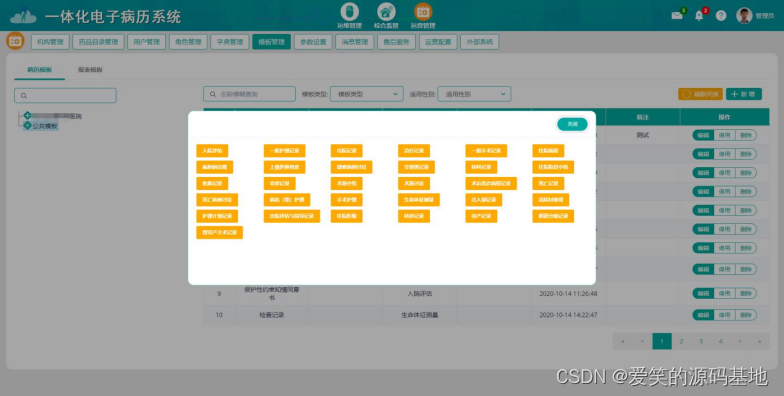
Task: Open the 参数设置 menu
Action: [313, 42]
